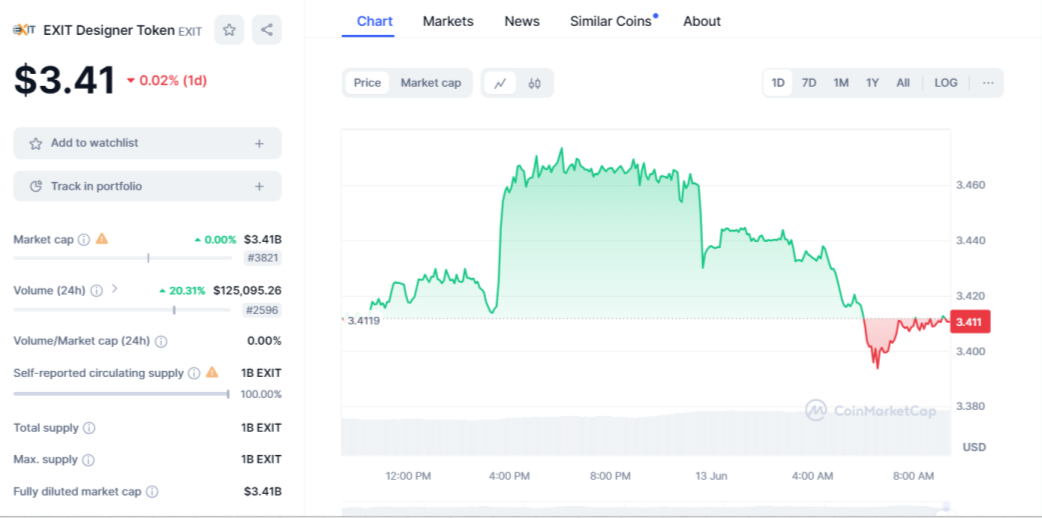Open the News tab

click(x=522, y=21)
